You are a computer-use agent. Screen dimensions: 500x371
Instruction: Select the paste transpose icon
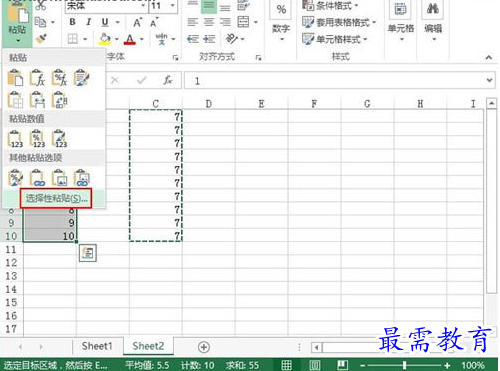[59, 100]
